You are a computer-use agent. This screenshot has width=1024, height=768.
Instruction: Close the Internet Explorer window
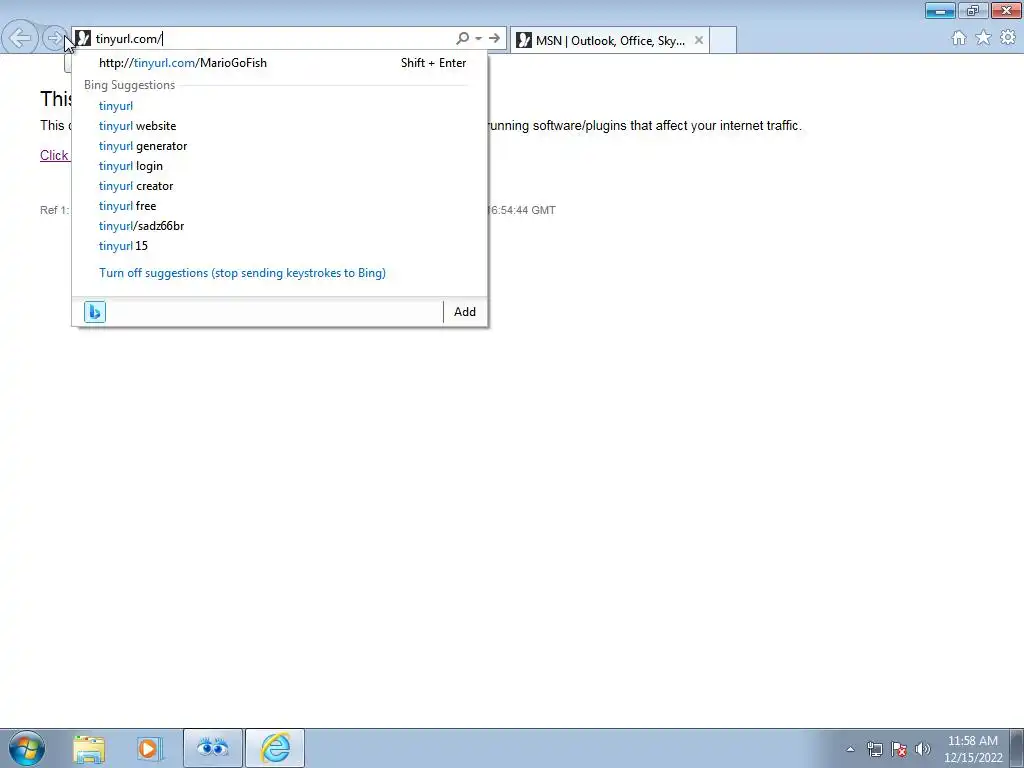(1006, 10)
